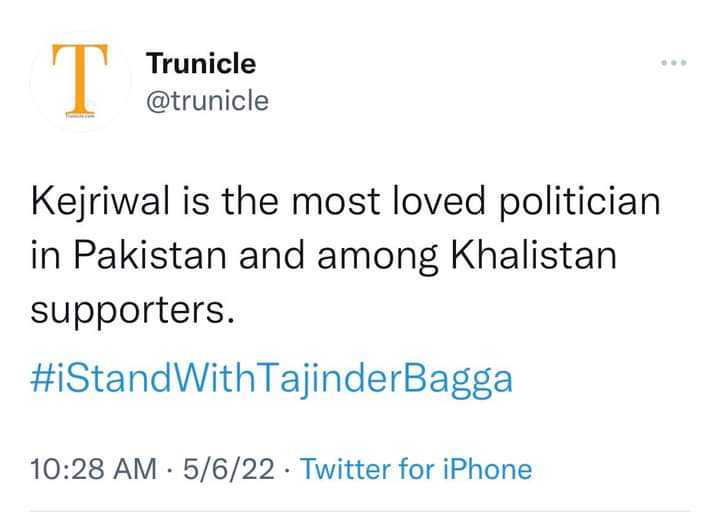Click the word Khalistan in the tweet

[x=534, y=256]
